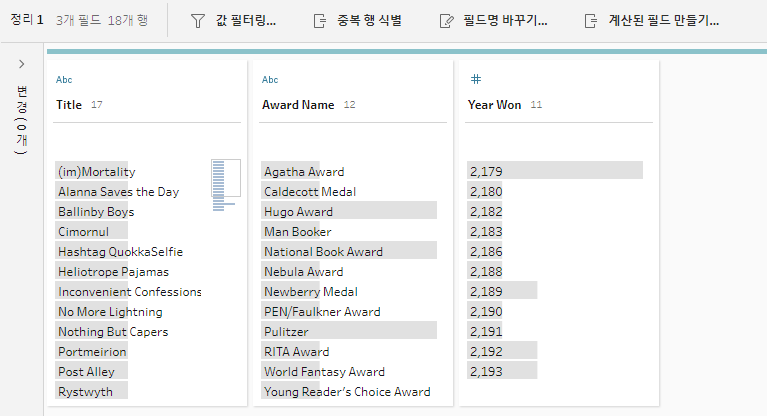Select the Rystwyth value
The width and height of the screenshot is (767, 416).
pyautogui.click(x=85, y=392)
